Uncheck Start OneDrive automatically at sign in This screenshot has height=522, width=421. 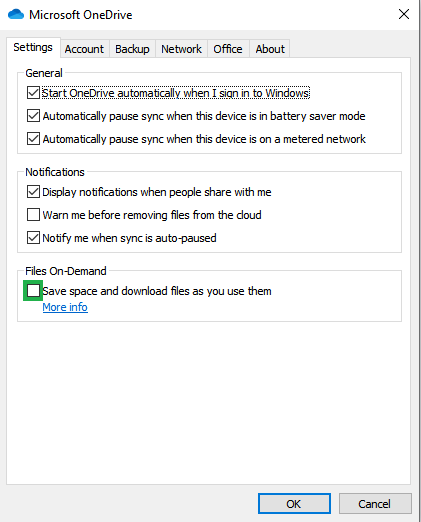pos(33,93)
